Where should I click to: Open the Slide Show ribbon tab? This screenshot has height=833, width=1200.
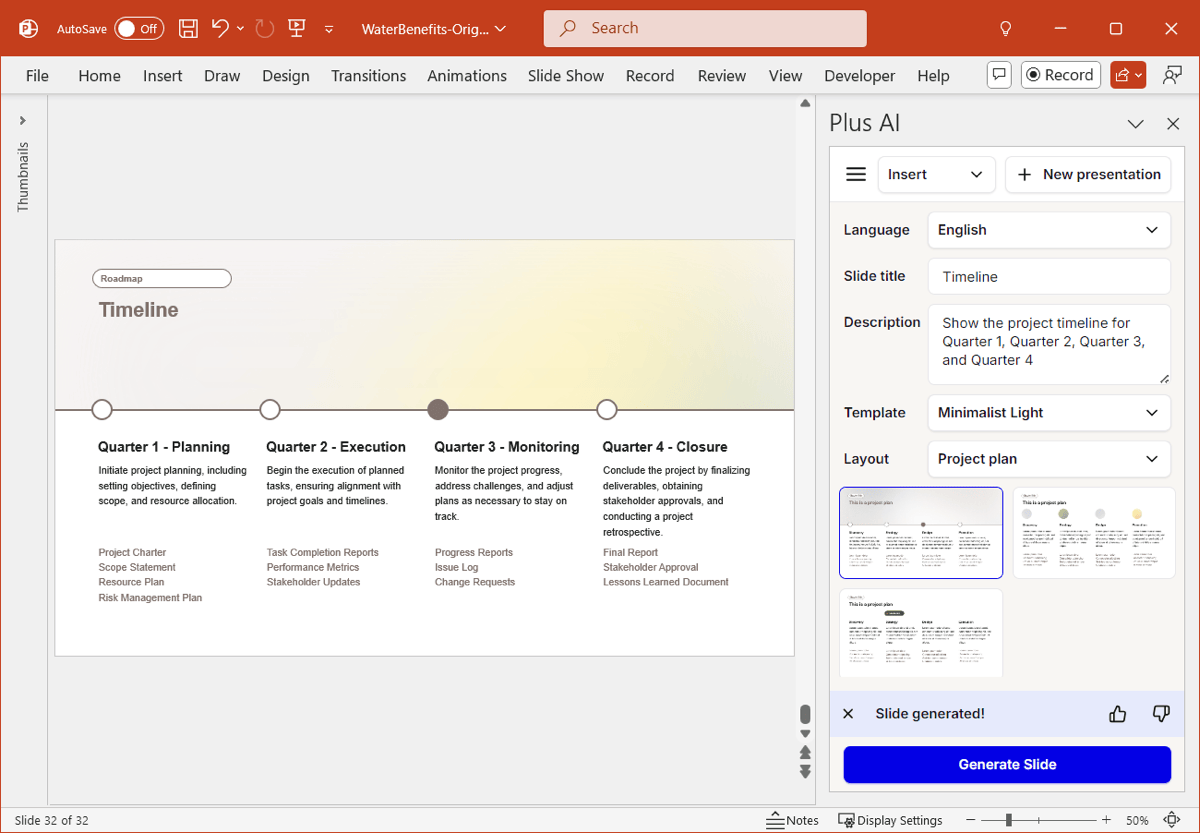click(566, 76)
